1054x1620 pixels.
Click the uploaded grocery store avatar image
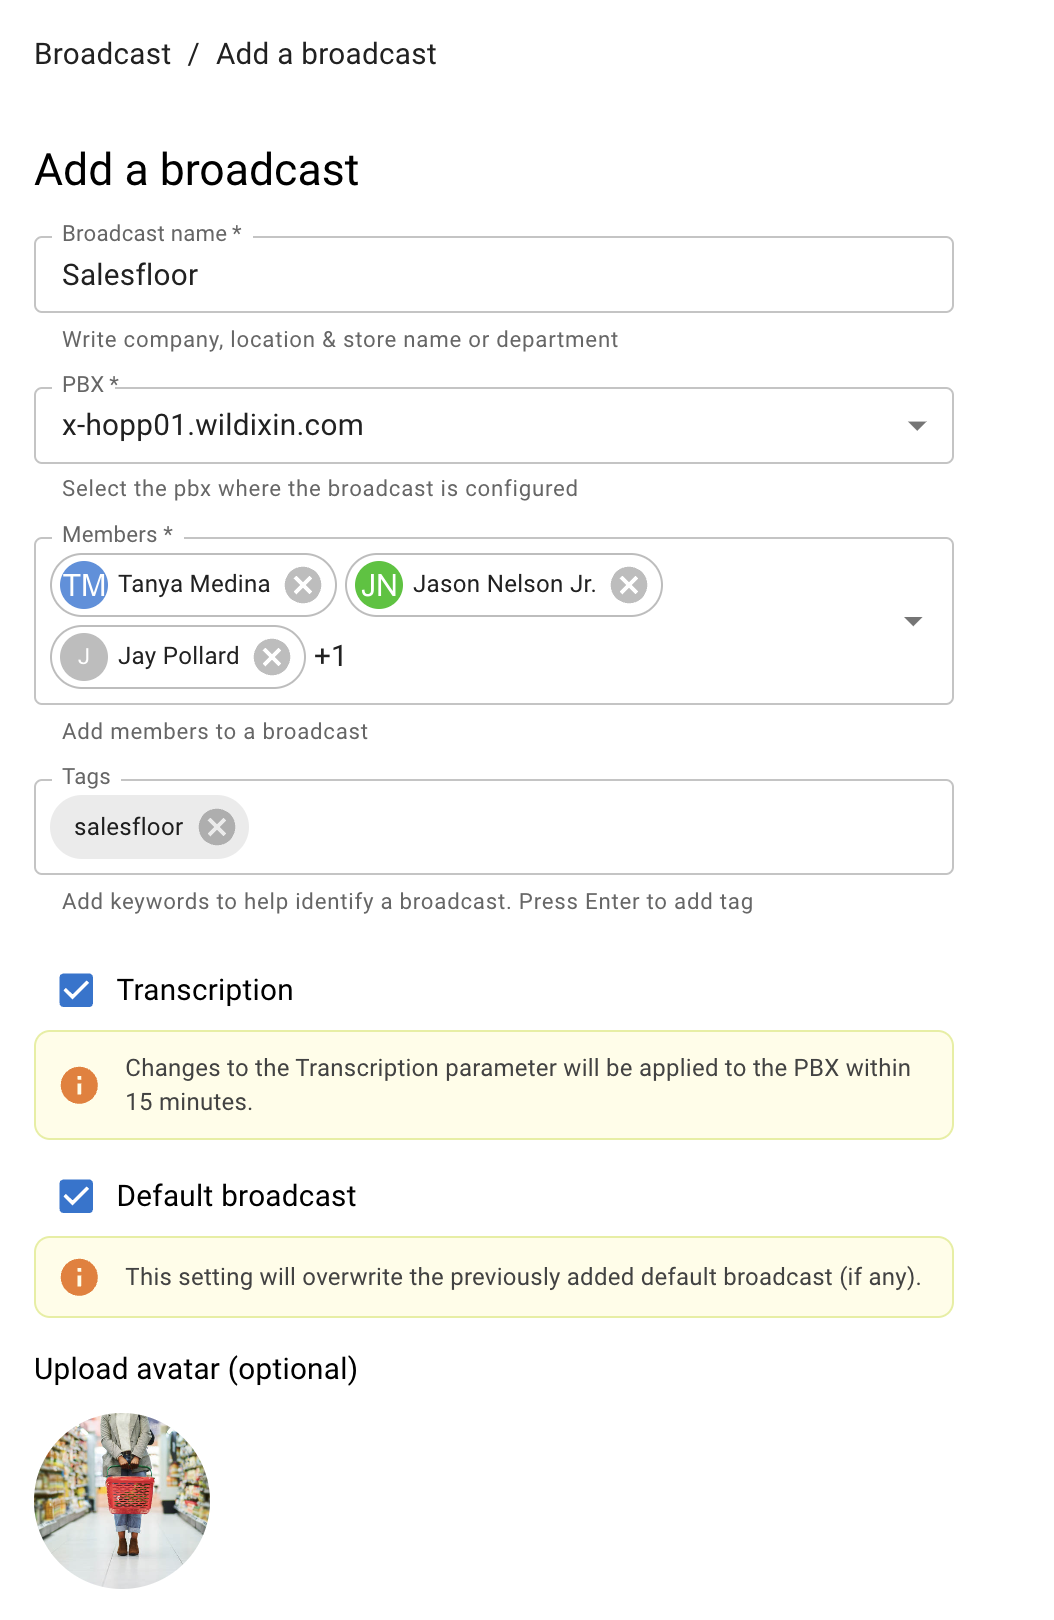click(122, 1500)
